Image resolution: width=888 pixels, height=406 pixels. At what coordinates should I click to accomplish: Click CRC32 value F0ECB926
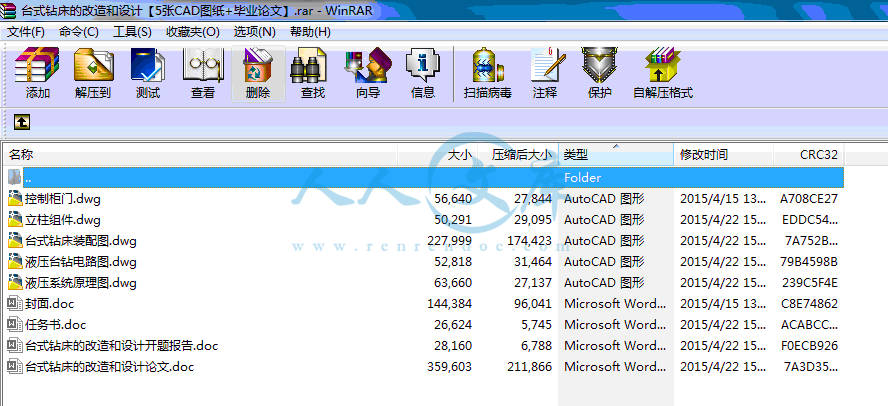[x=809, y=345]
